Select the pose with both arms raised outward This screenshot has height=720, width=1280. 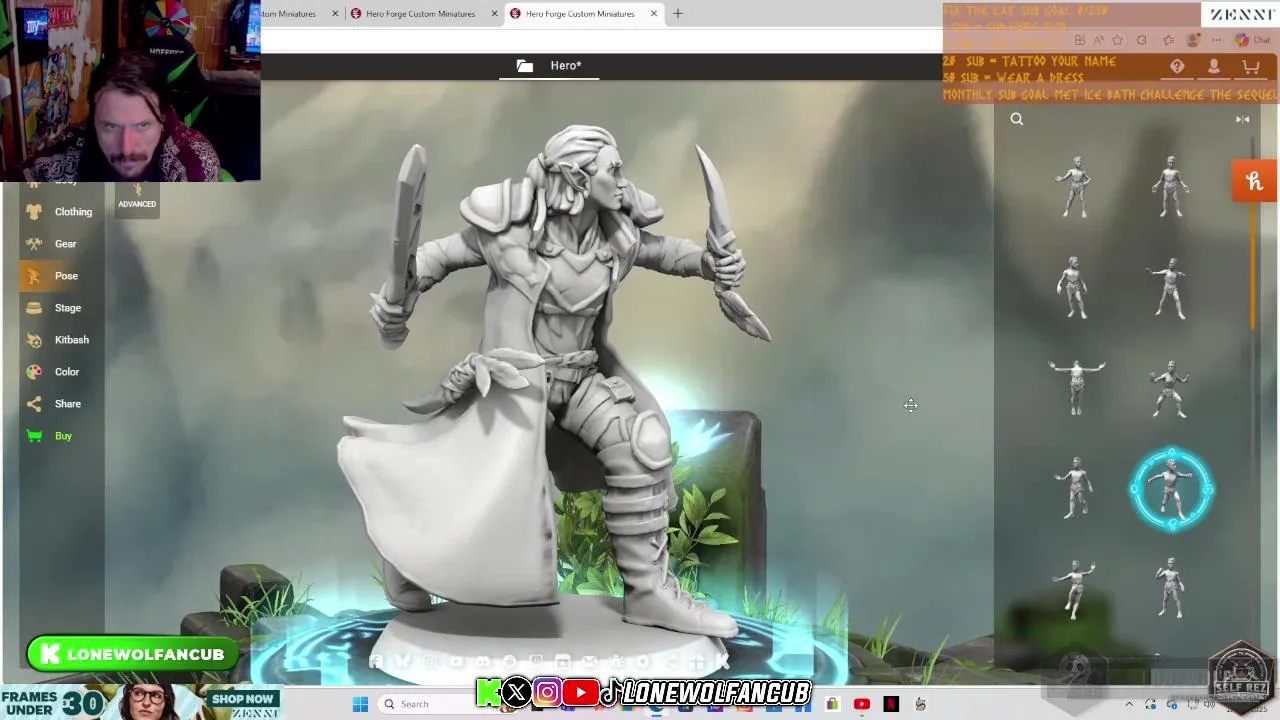point(1076,387)
